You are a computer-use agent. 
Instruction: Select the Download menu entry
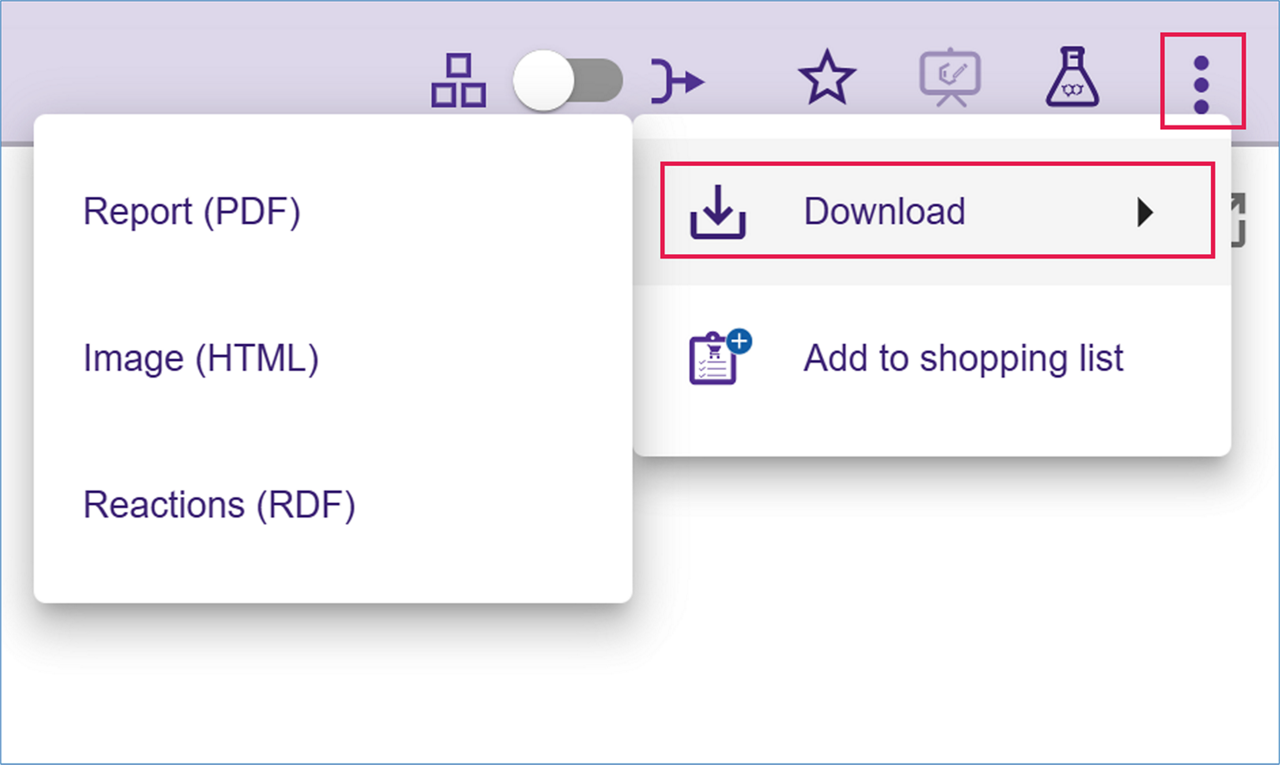(x=884, y=212)
